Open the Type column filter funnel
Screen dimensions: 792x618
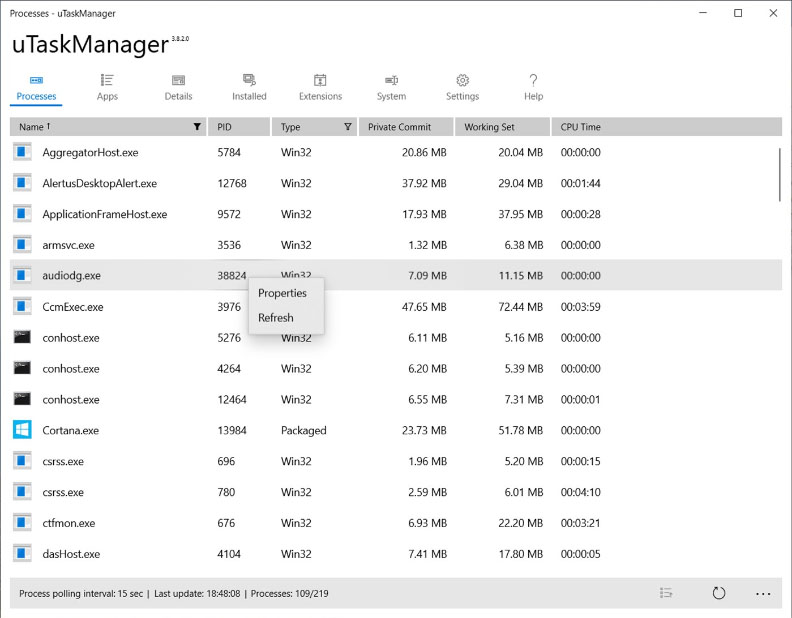[348, 127]
